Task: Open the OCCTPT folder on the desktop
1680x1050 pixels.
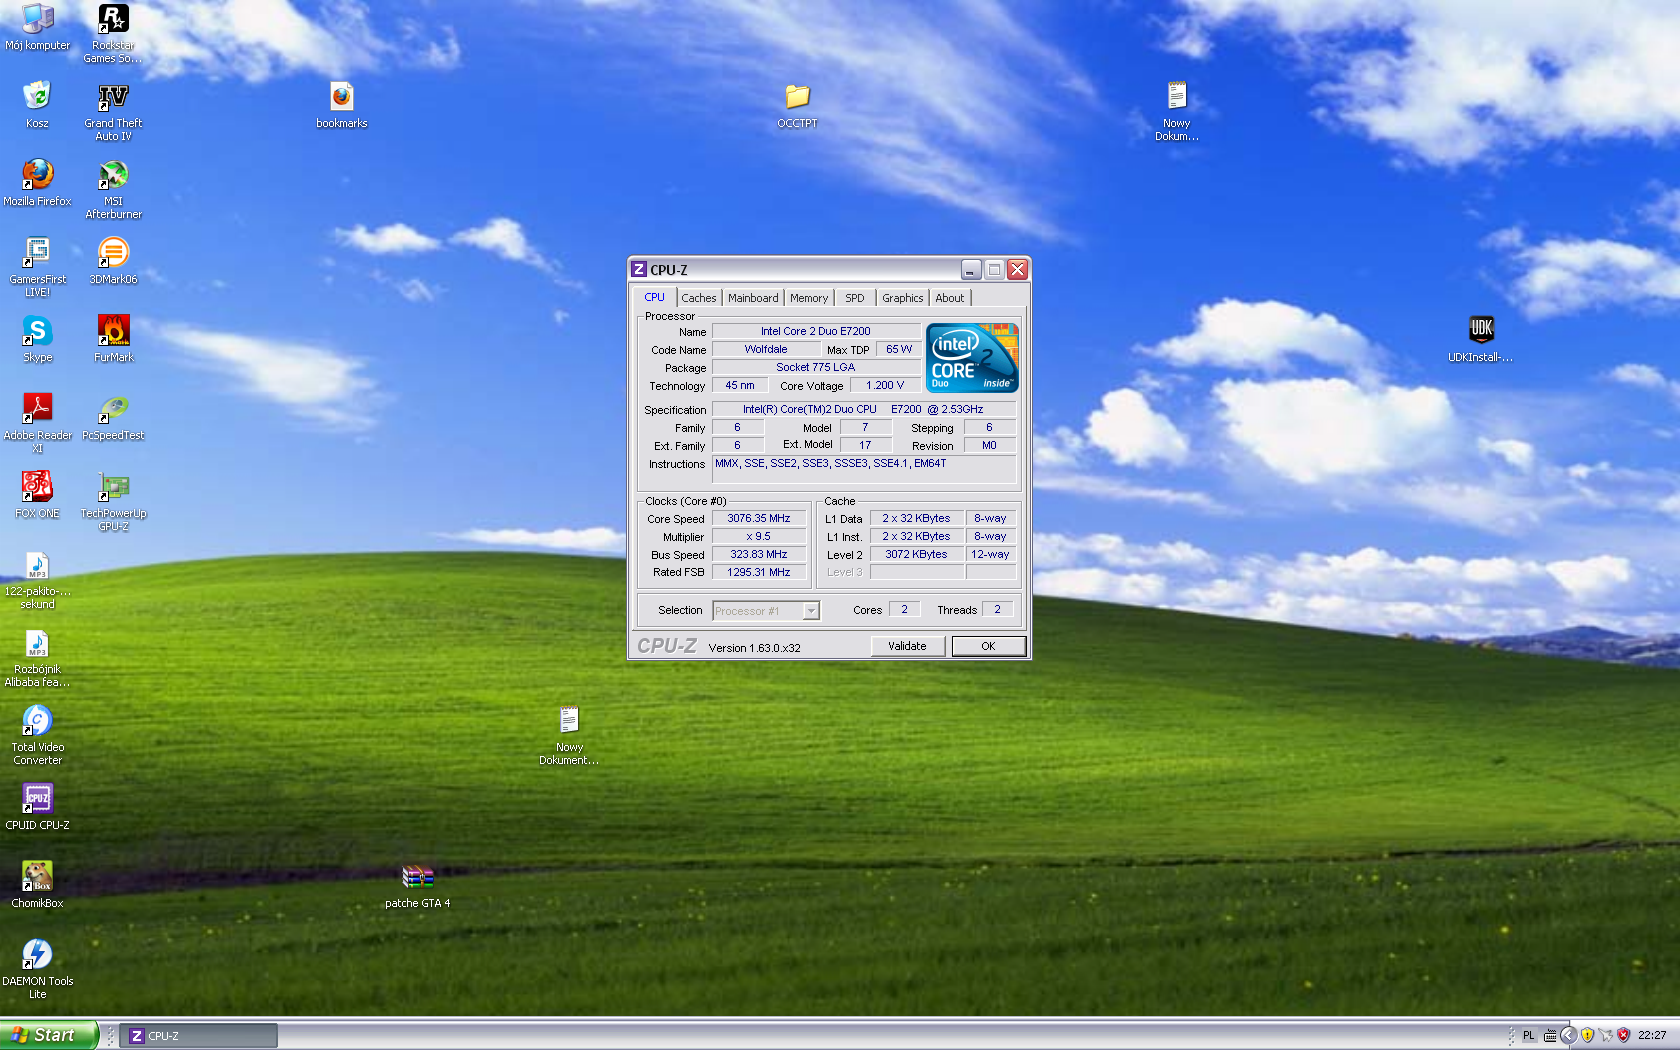Action: click(797, 104)
